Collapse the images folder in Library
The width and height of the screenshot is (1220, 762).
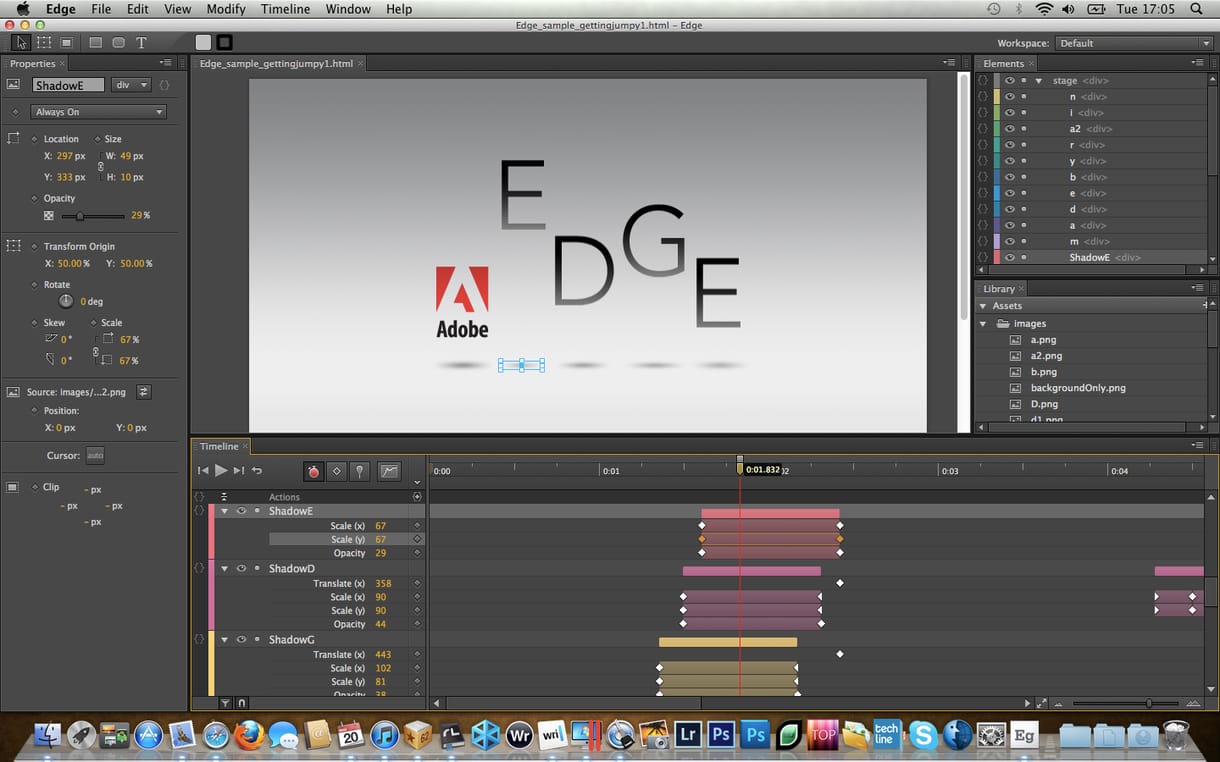(x=983, y=324)
